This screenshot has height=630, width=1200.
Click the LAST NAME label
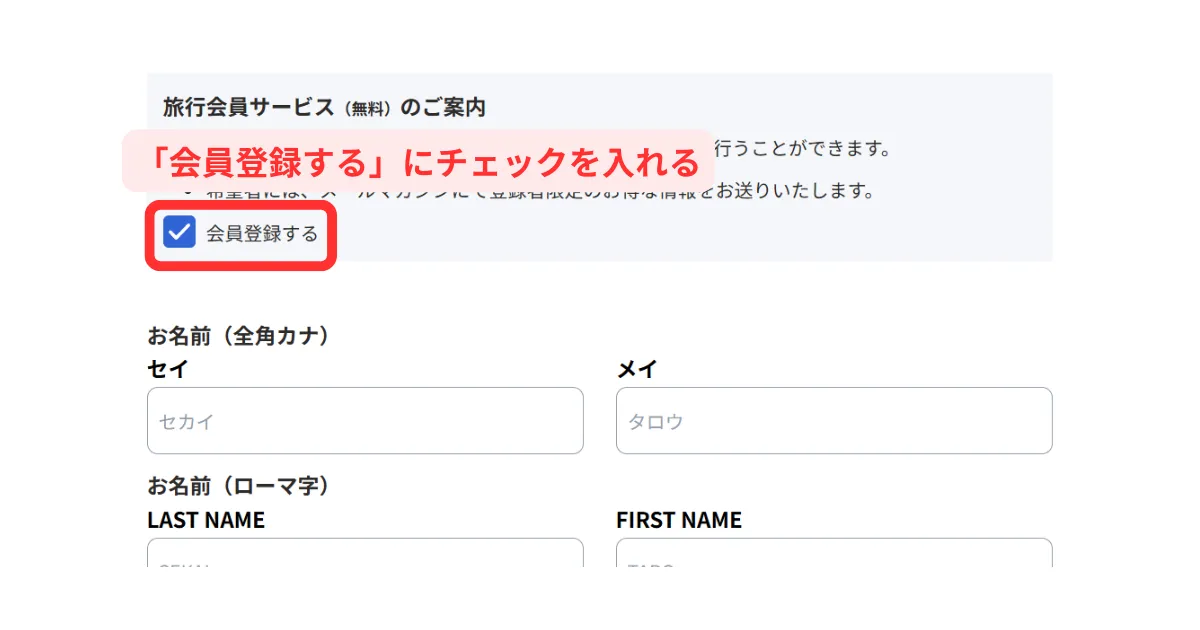coord(206,520)
